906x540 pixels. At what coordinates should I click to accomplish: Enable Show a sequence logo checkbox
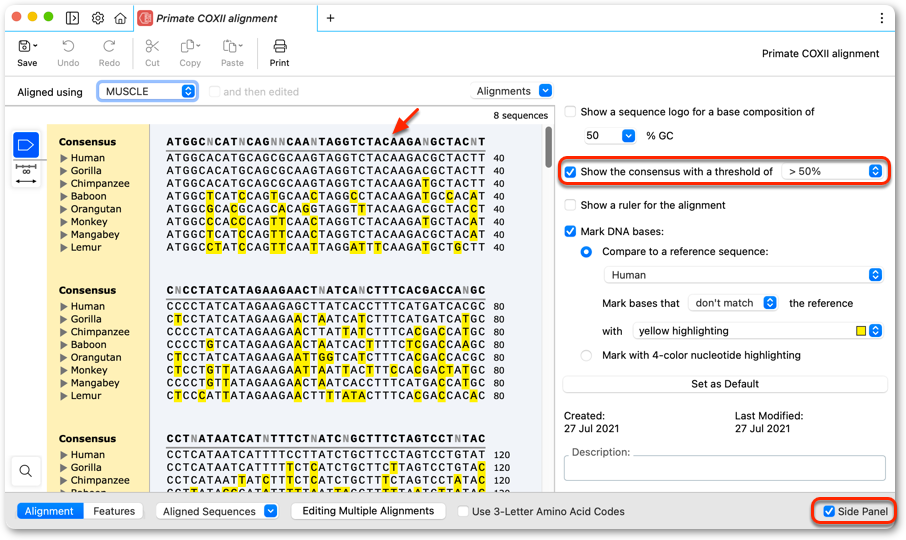pyautogui.click(x=570, y=112)
